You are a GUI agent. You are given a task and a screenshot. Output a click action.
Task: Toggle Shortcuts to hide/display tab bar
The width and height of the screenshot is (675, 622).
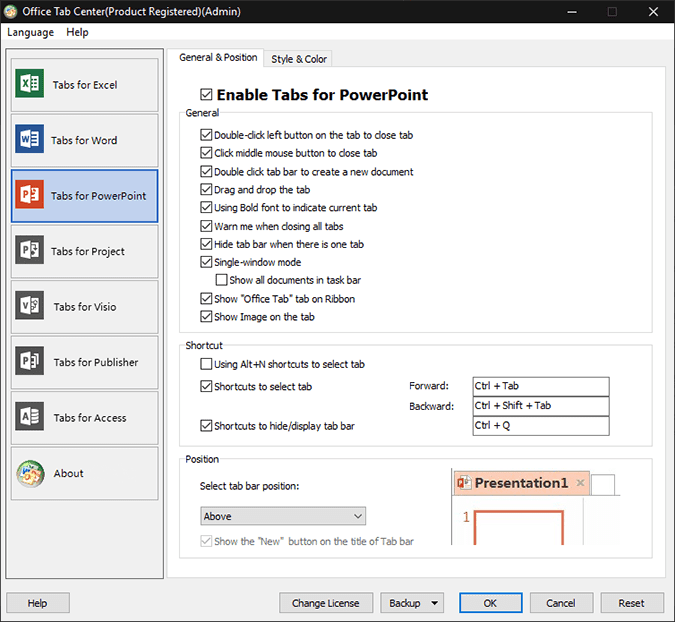pos(206,426)
